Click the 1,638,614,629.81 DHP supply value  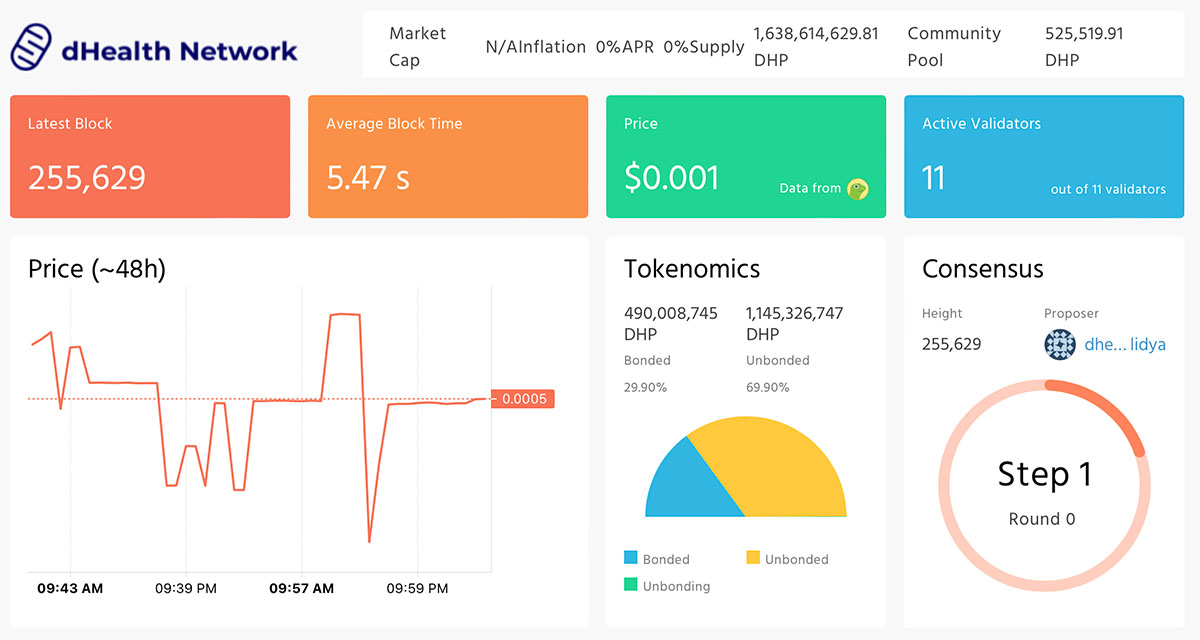point(817,46)
